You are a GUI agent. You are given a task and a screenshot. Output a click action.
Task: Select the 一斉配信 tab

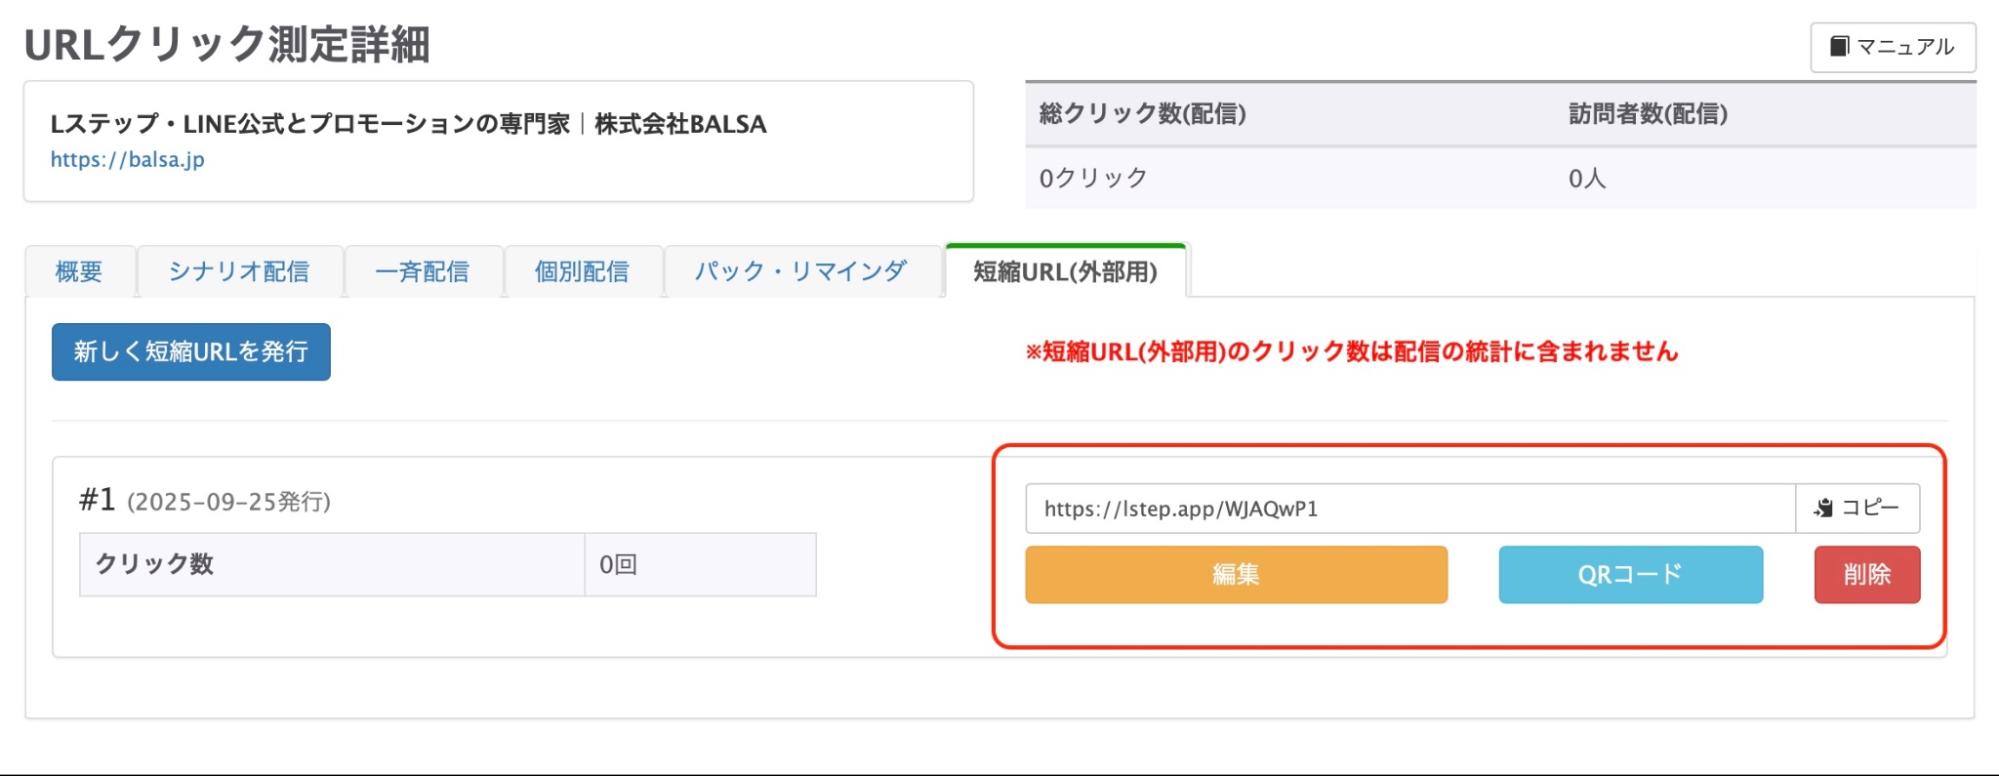pos(423,270)
